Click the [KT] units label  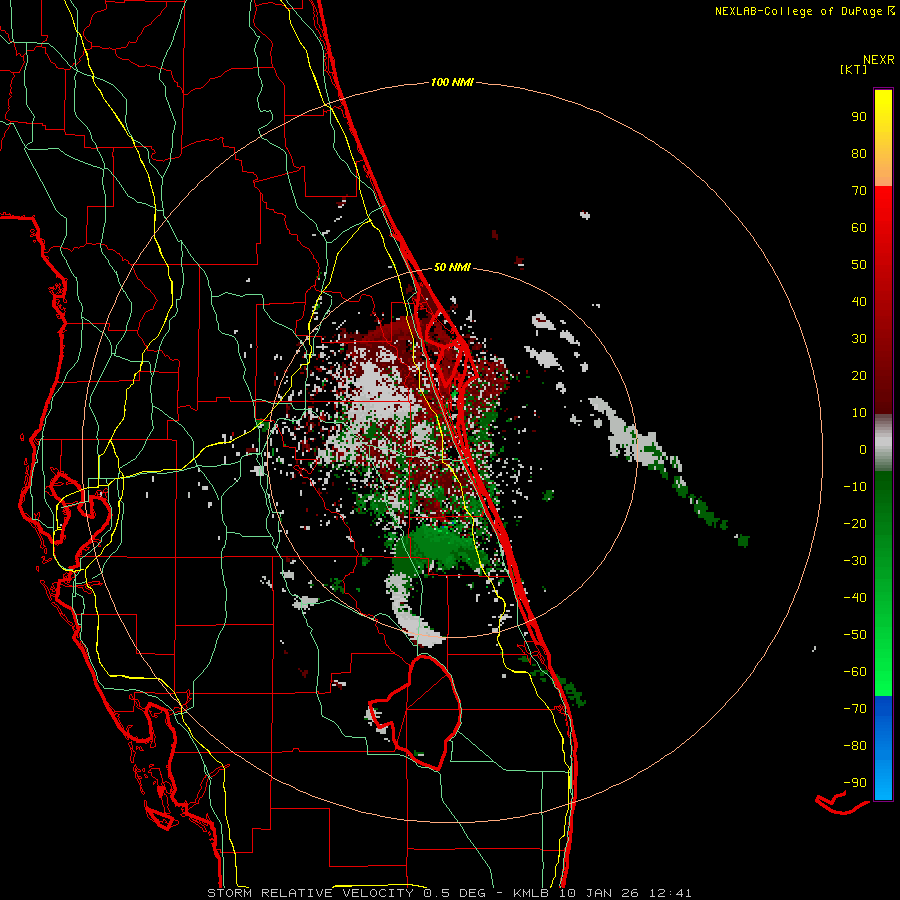pyautogui.click(x=854, y=69)
